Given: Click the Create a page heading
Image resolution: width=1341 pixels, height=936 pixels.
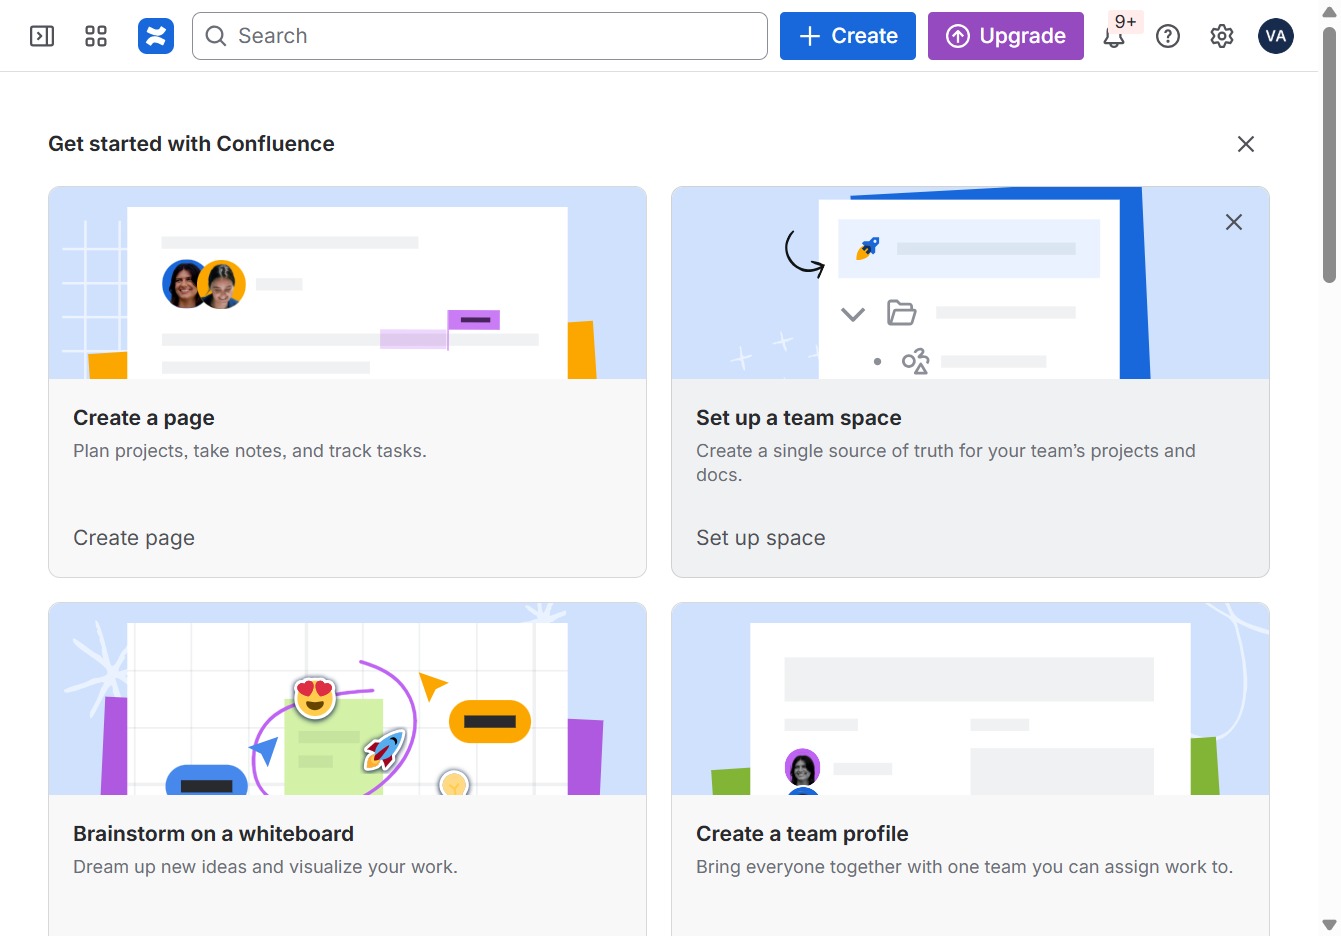Looking at the screenshot, I should pos(144,418).
